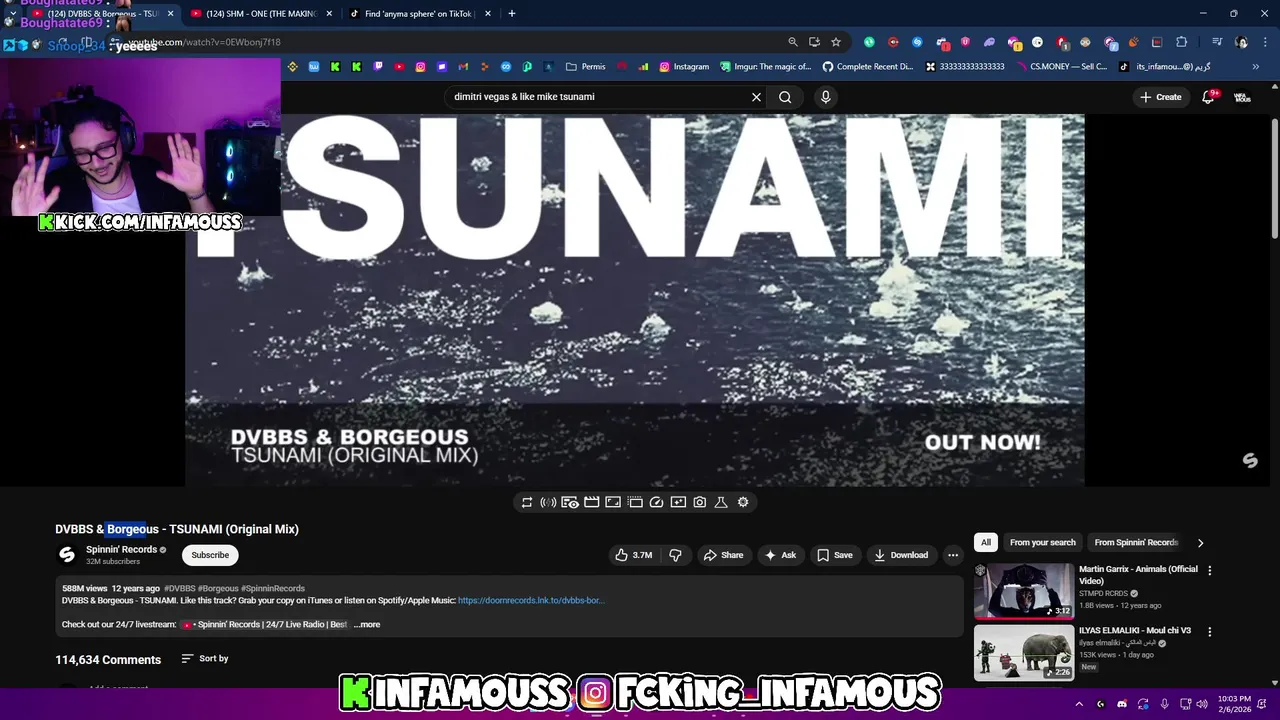The height and width of the screenshot is (720, 1280).
Task: Clear the YouTube search box with X
Action: [756, 97]
